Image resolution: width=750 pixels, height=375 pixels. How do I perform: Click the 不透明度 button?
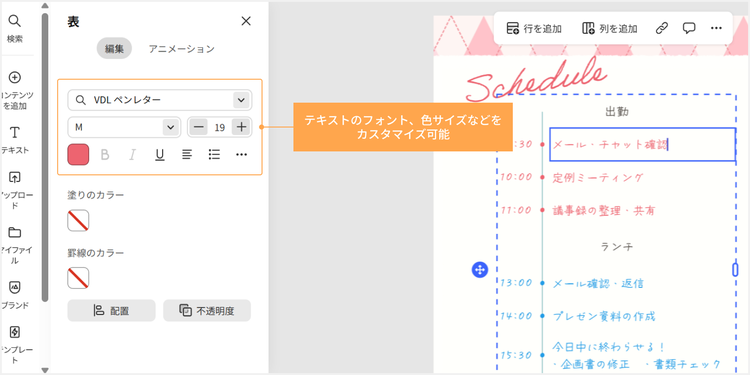pyautogui.click(x=207, y=311)
